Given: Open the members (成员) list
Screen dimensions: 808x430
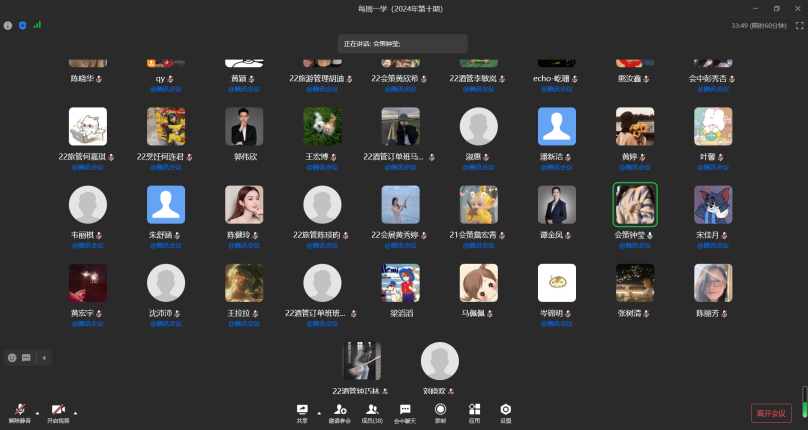Looking at the screenshot, I should [x=372, y=411].
